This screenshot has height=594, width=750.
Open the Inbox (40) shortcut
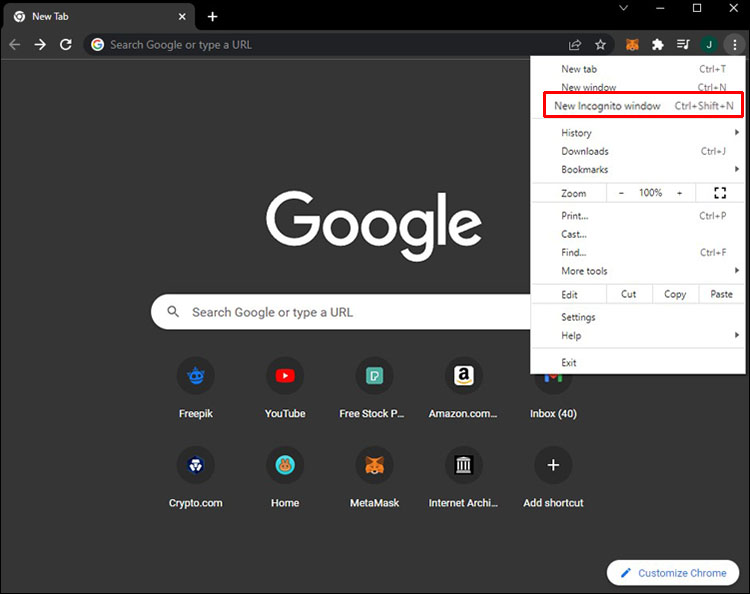[553, 397]
